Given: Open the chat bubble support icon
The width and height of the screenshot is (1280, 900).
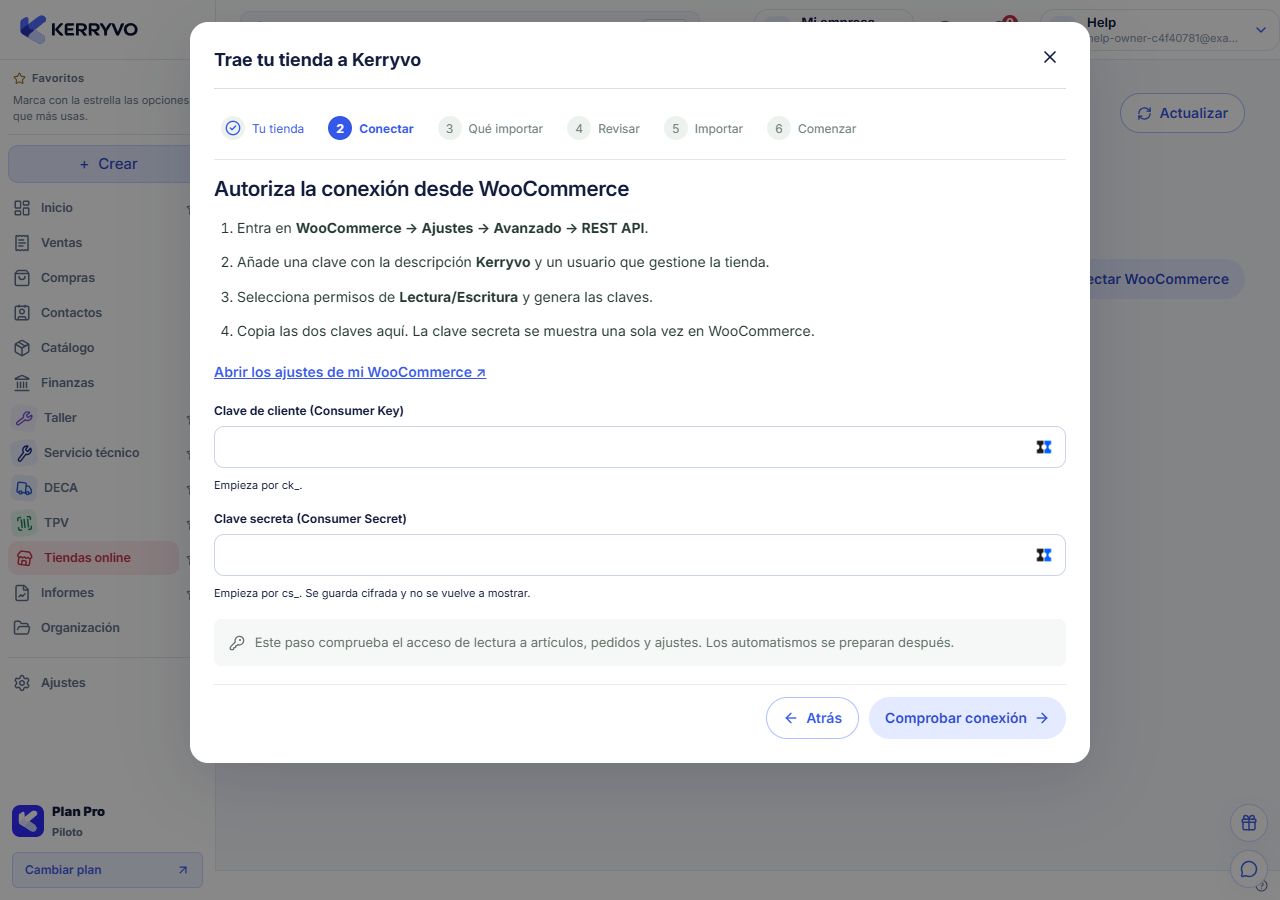Looking at the screenshot, I should pyautogui.click(x=1249, y=869).
